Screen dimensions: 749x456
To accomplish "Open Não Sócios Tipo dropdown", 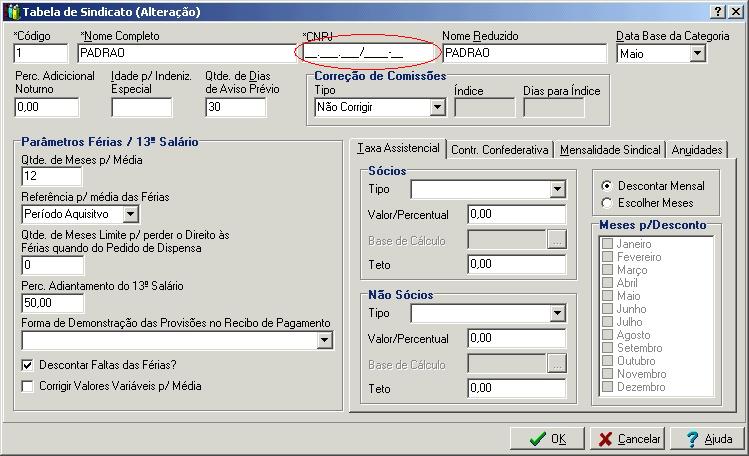I will tap(557, 313).
